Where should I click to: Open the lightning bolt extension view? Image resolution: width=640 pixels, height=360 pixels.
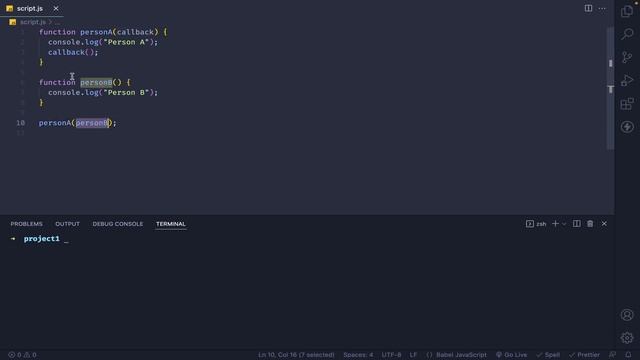pyautogui.click(x=627, y=127)
